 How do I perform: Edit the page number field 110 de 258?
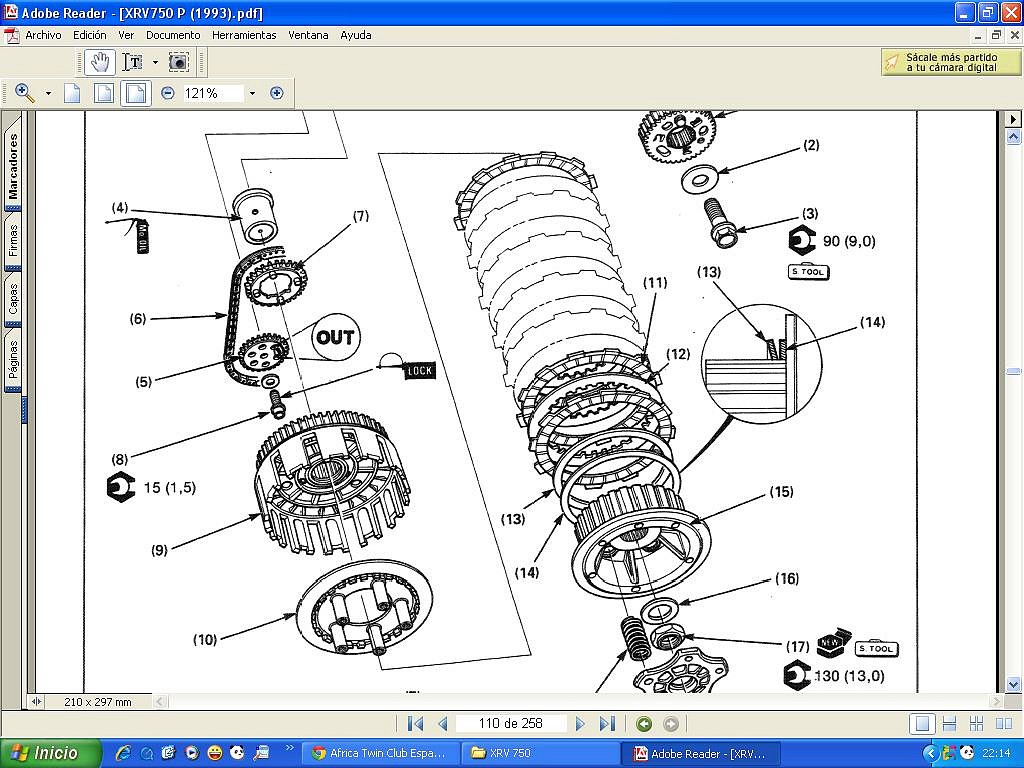(511, 724)
